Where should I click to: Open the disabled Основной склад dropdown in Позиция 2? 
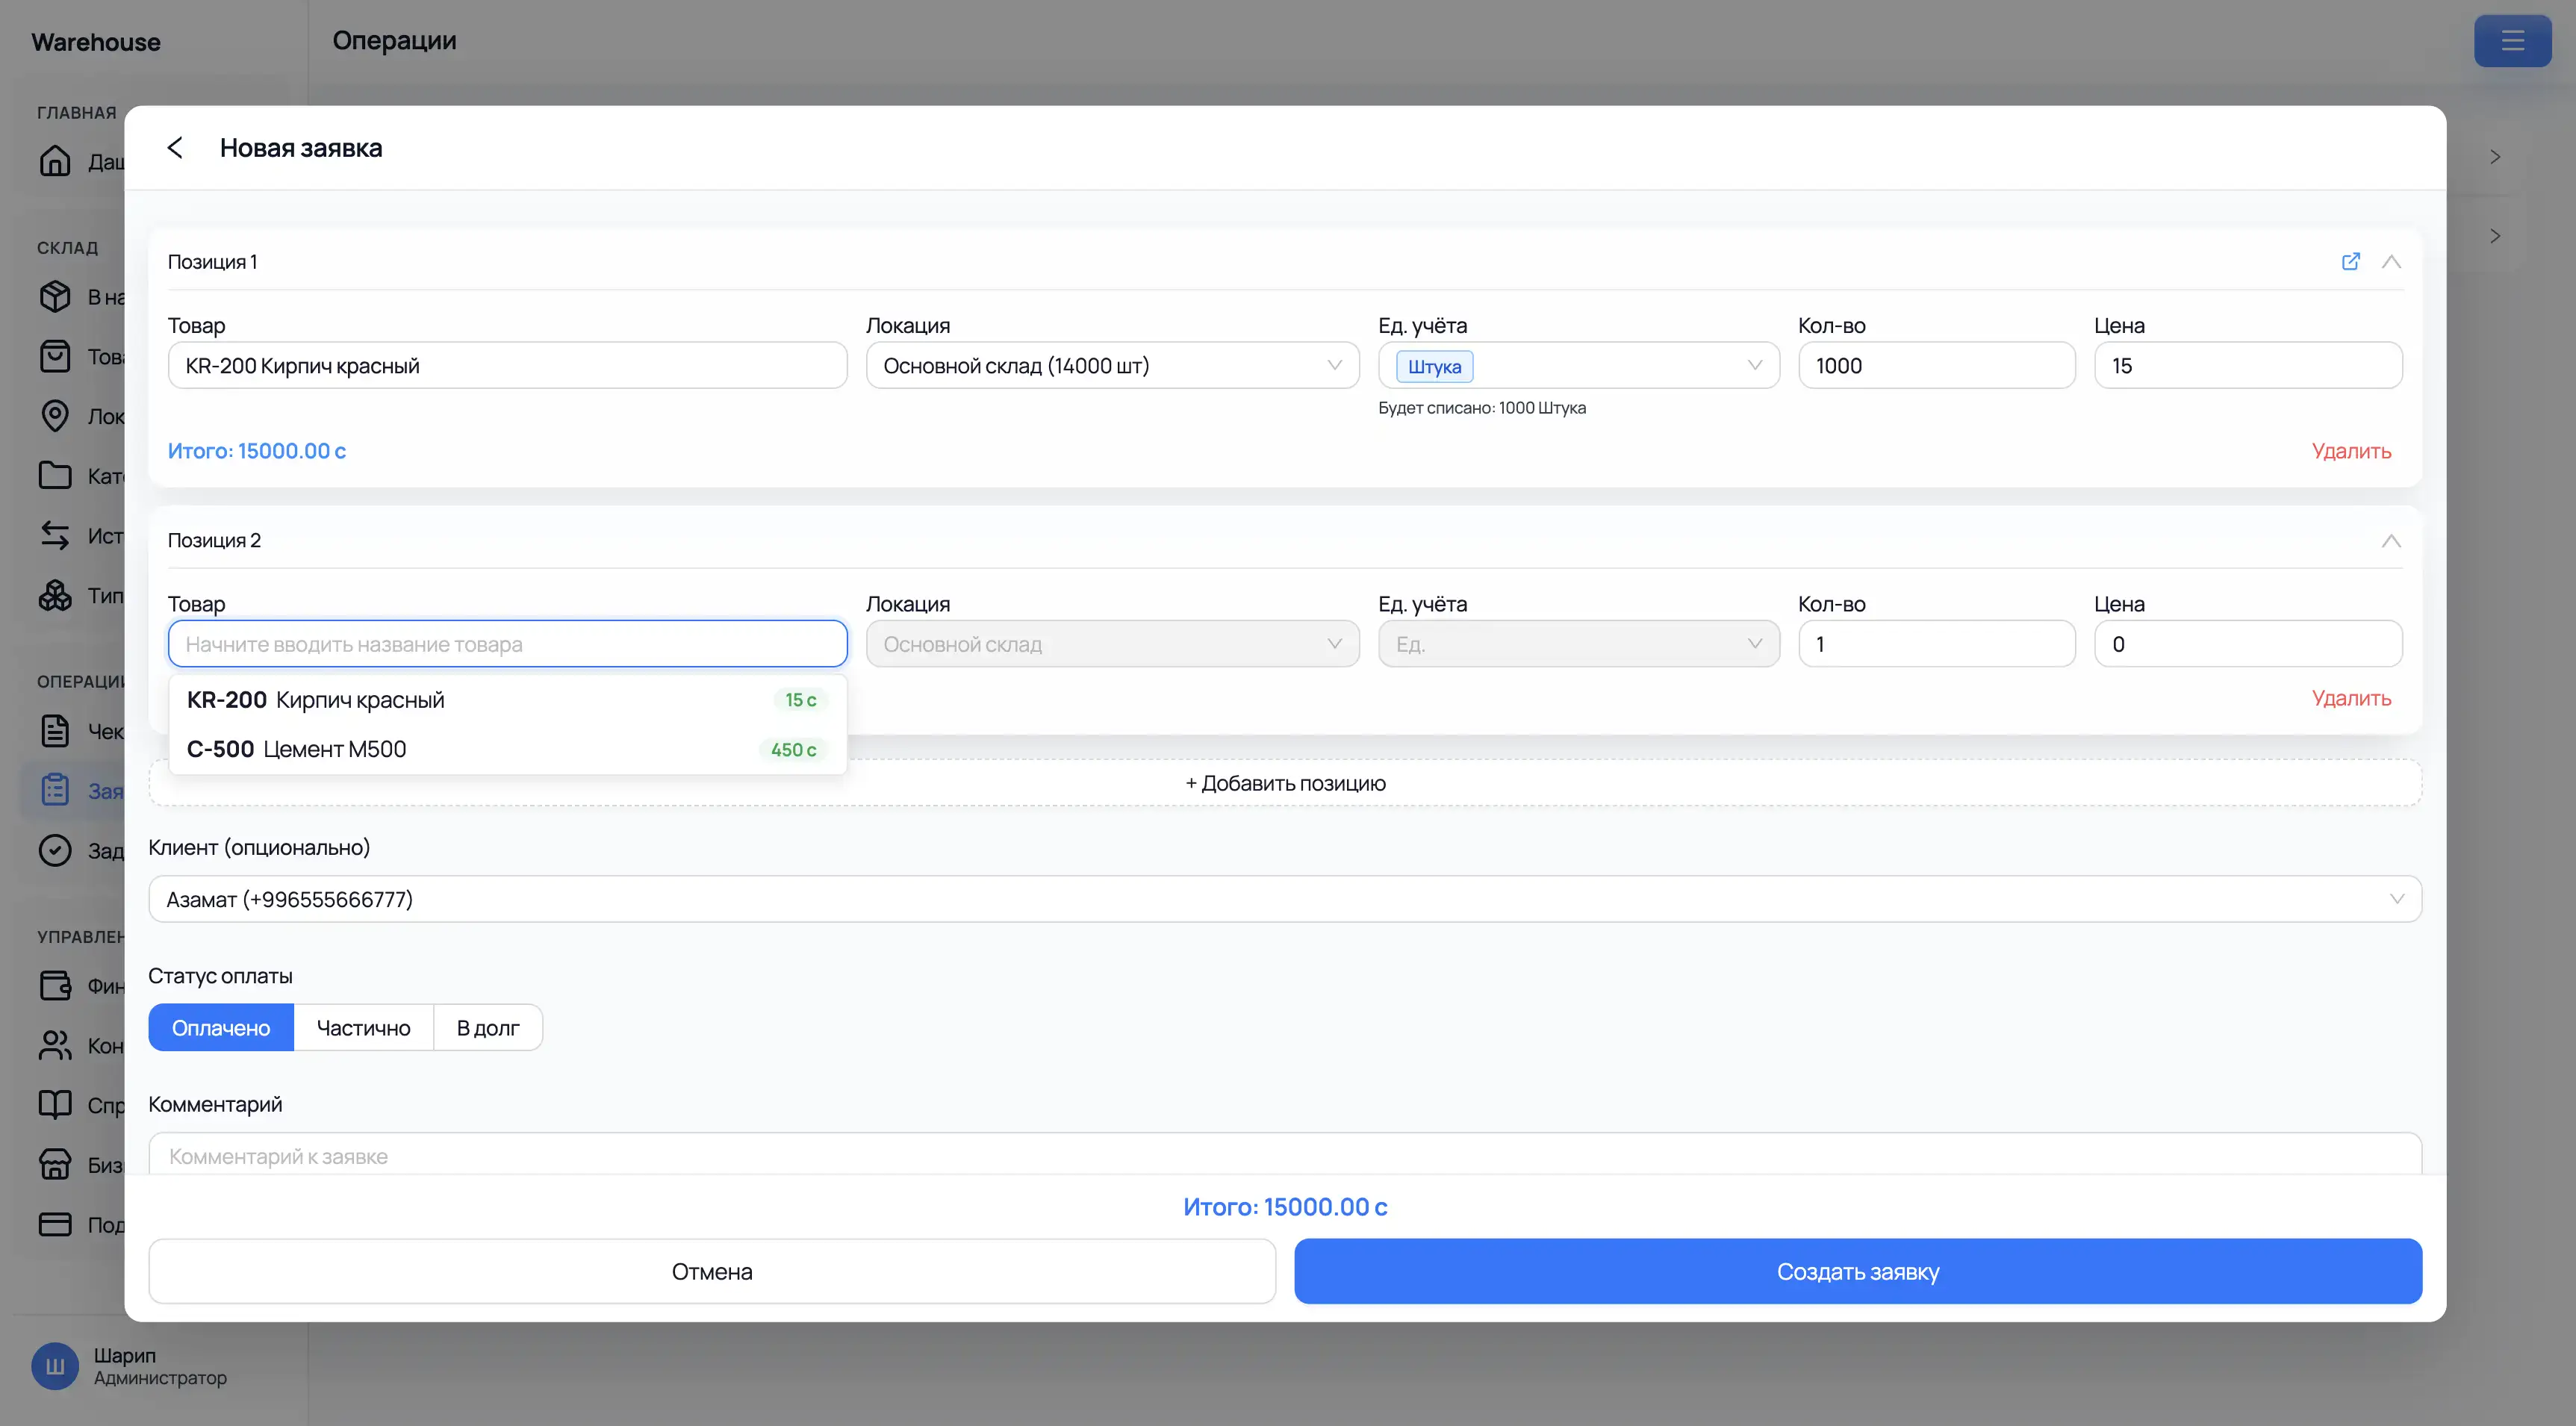point(1112,644)
